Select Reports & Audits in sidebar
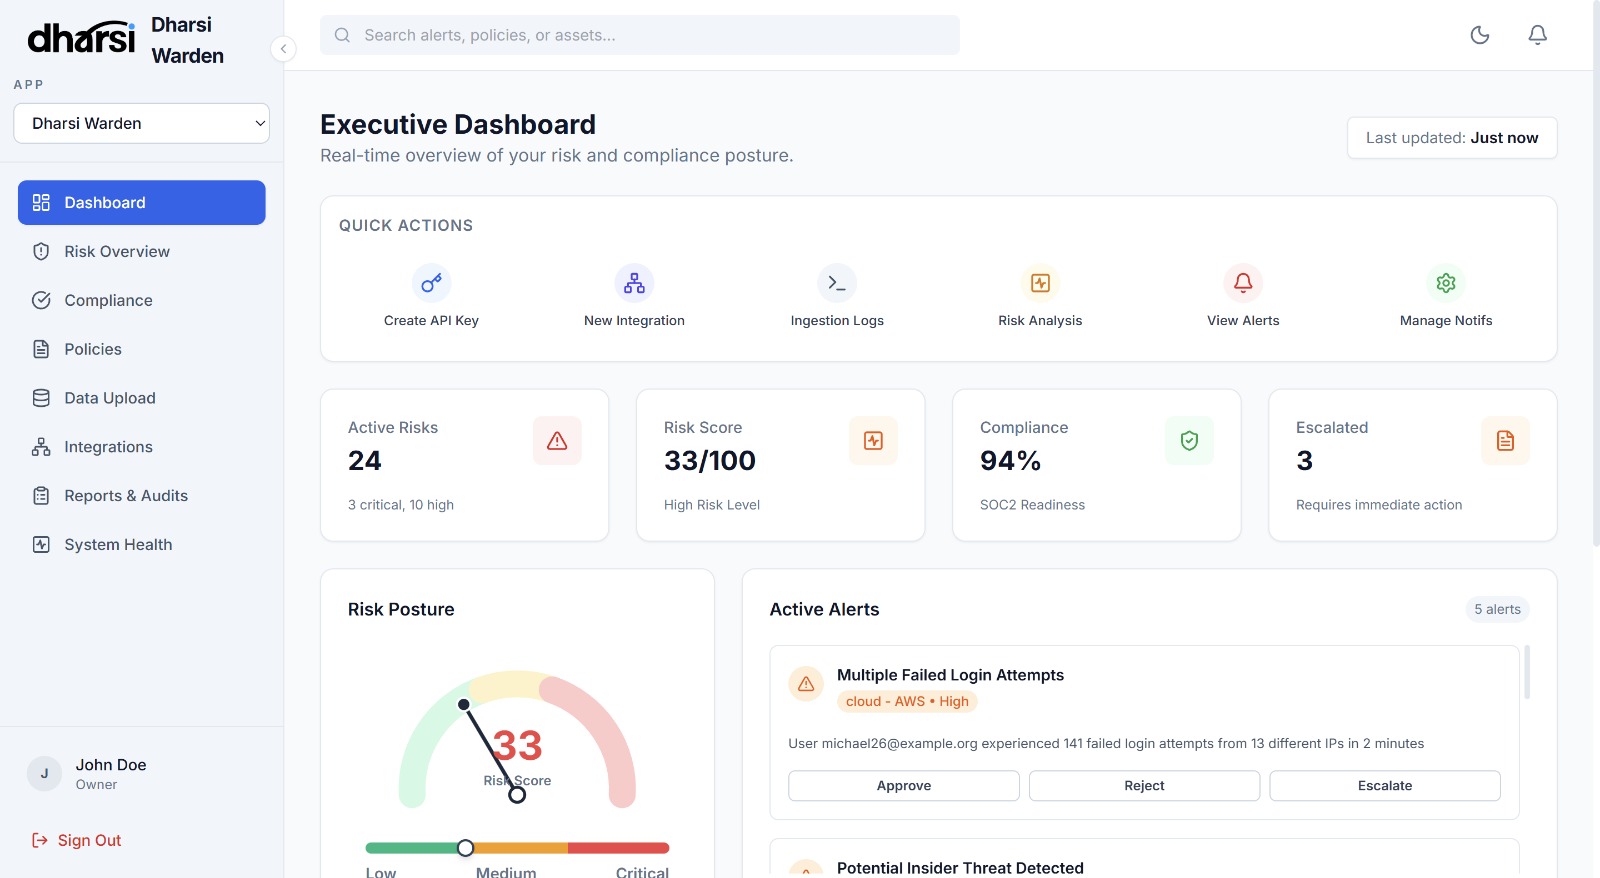 click(126, 496)
